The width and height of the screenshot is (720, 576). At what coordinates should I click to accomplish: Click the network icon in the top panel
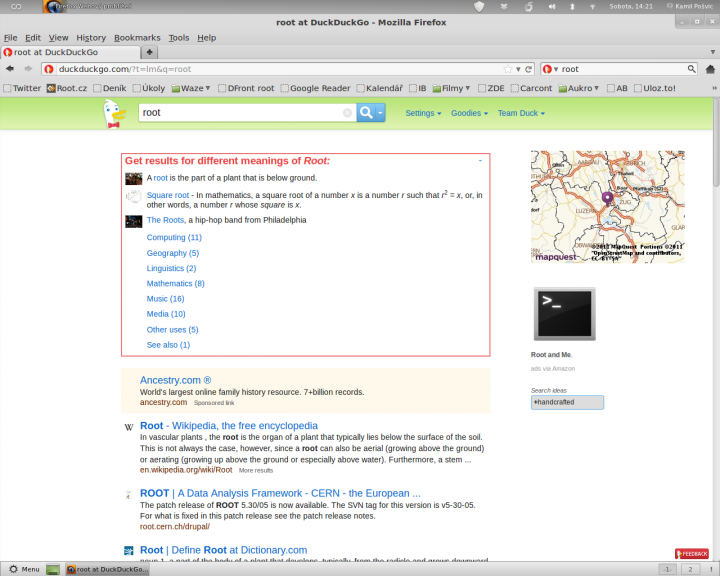[x=592, y=6]
